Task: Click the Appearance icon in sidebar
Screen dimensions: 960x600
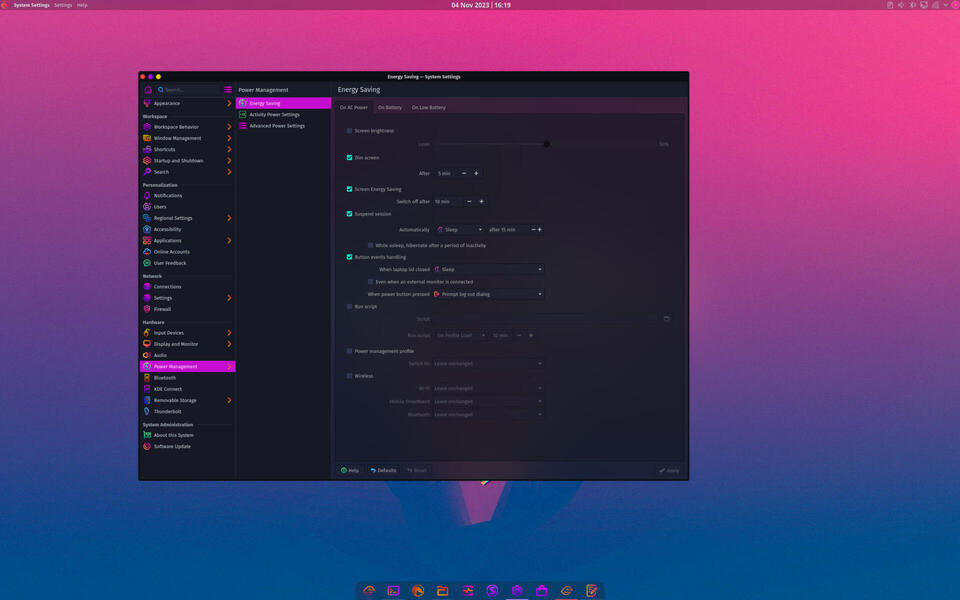Action: (x=147, y=103)
